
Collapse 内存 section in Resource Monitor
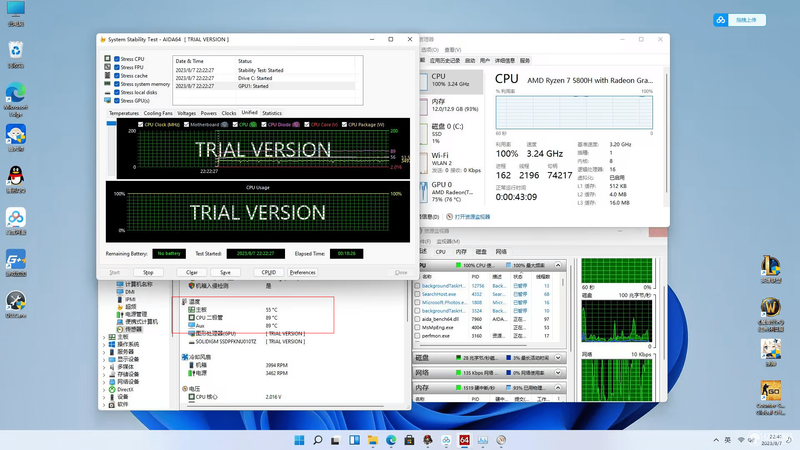[x=558, y=388]
